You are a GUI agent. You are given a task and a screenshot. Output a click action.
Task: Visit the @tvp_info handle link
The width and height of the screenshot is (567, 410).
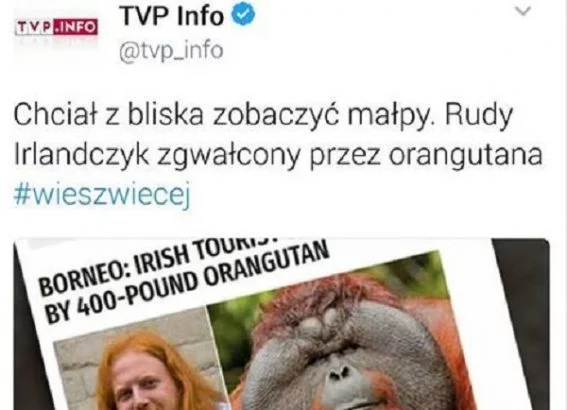tap(171, 51)
